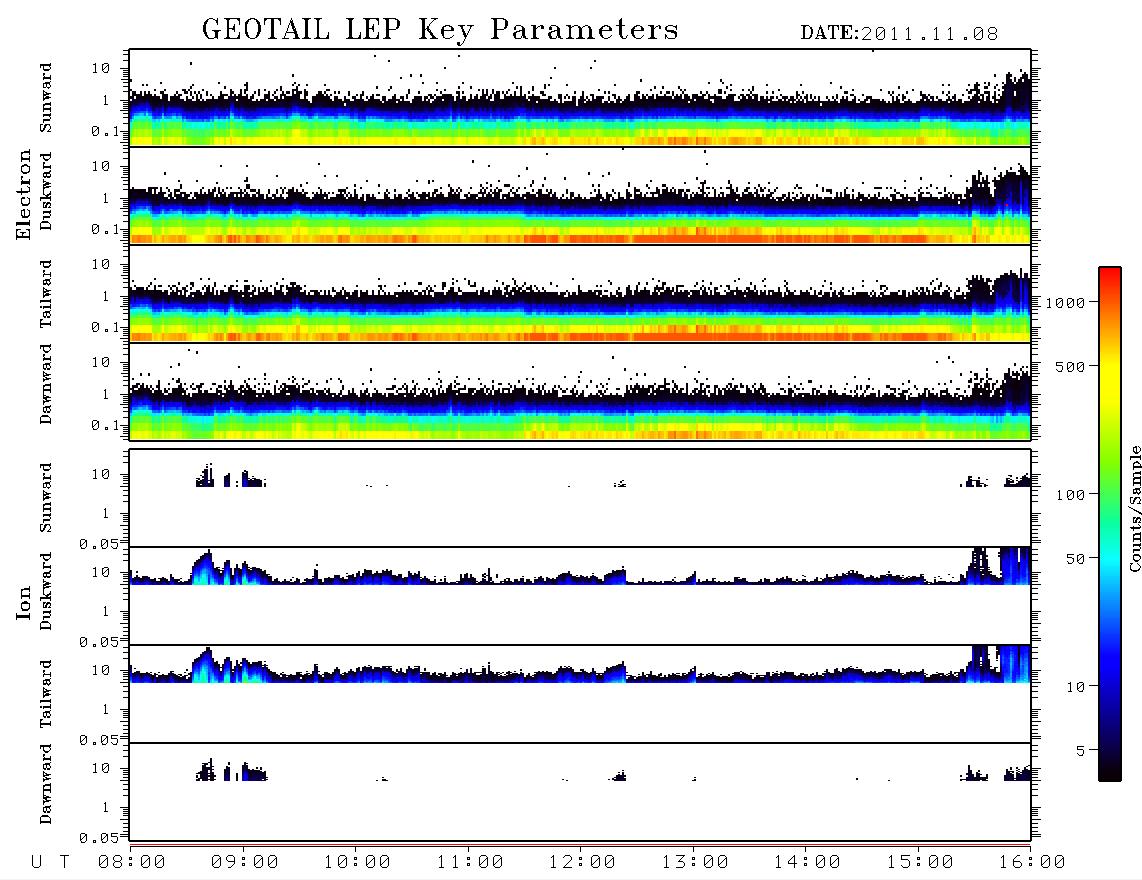
Task: Click the Electron Tailward spectrogram panel
Action: click(580, 294)
